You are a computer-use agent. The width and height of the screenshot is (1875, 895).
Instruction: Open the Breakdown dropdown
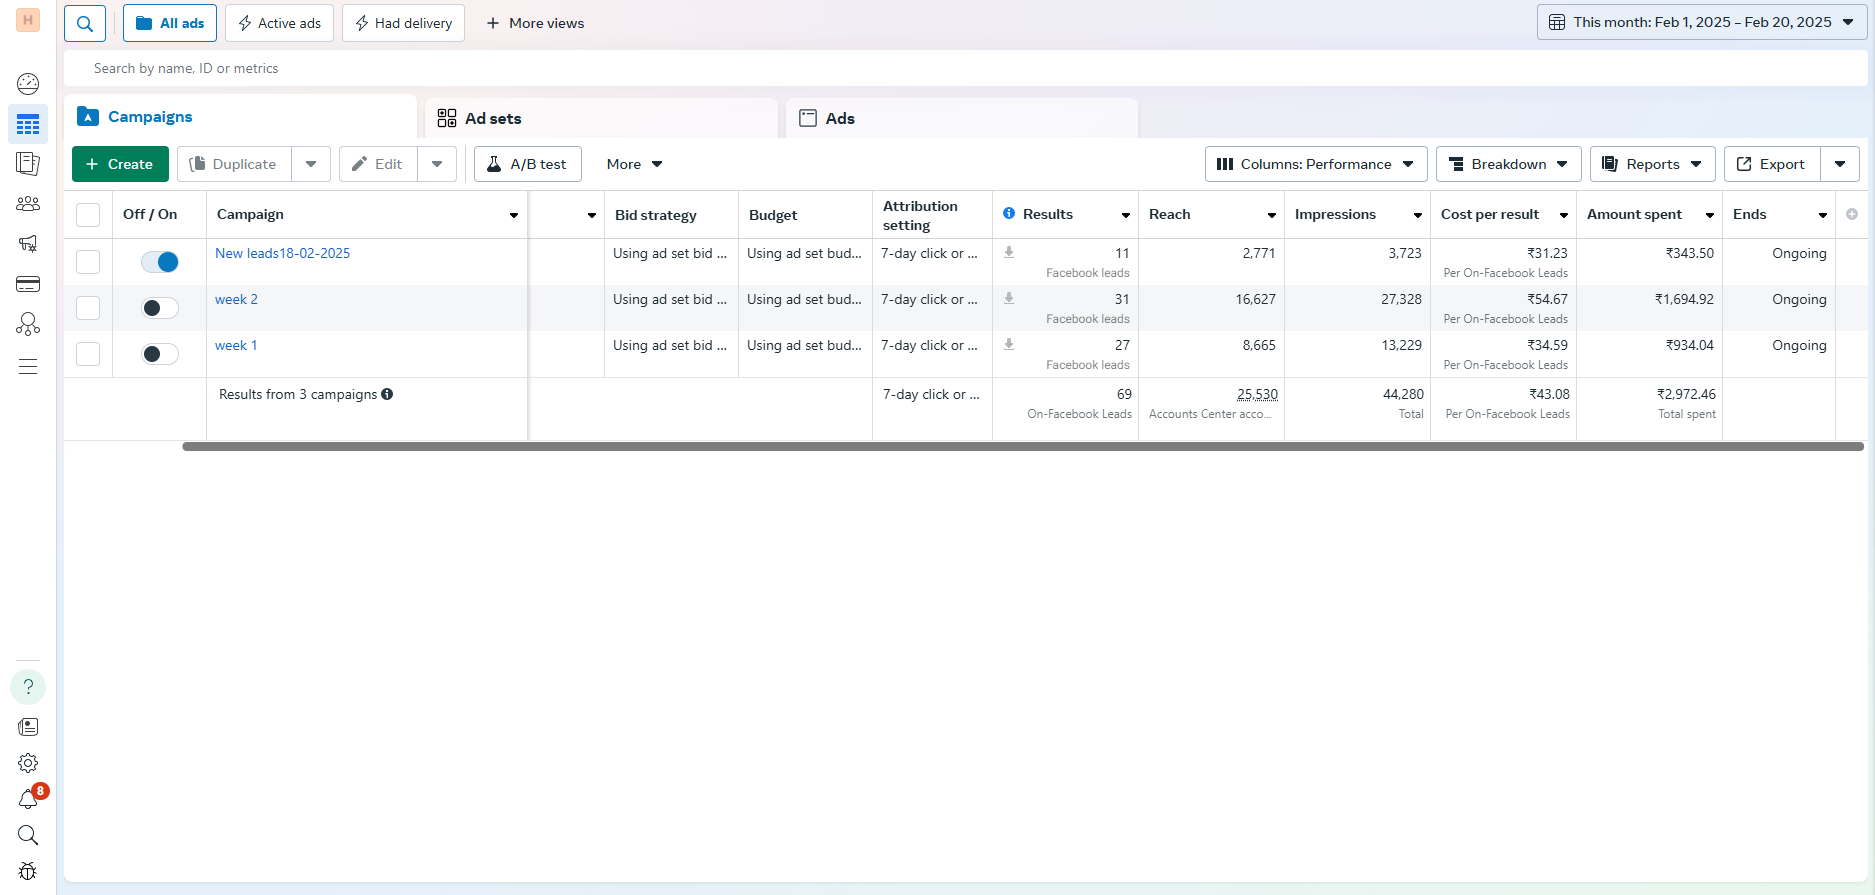tap(1508, 164)
